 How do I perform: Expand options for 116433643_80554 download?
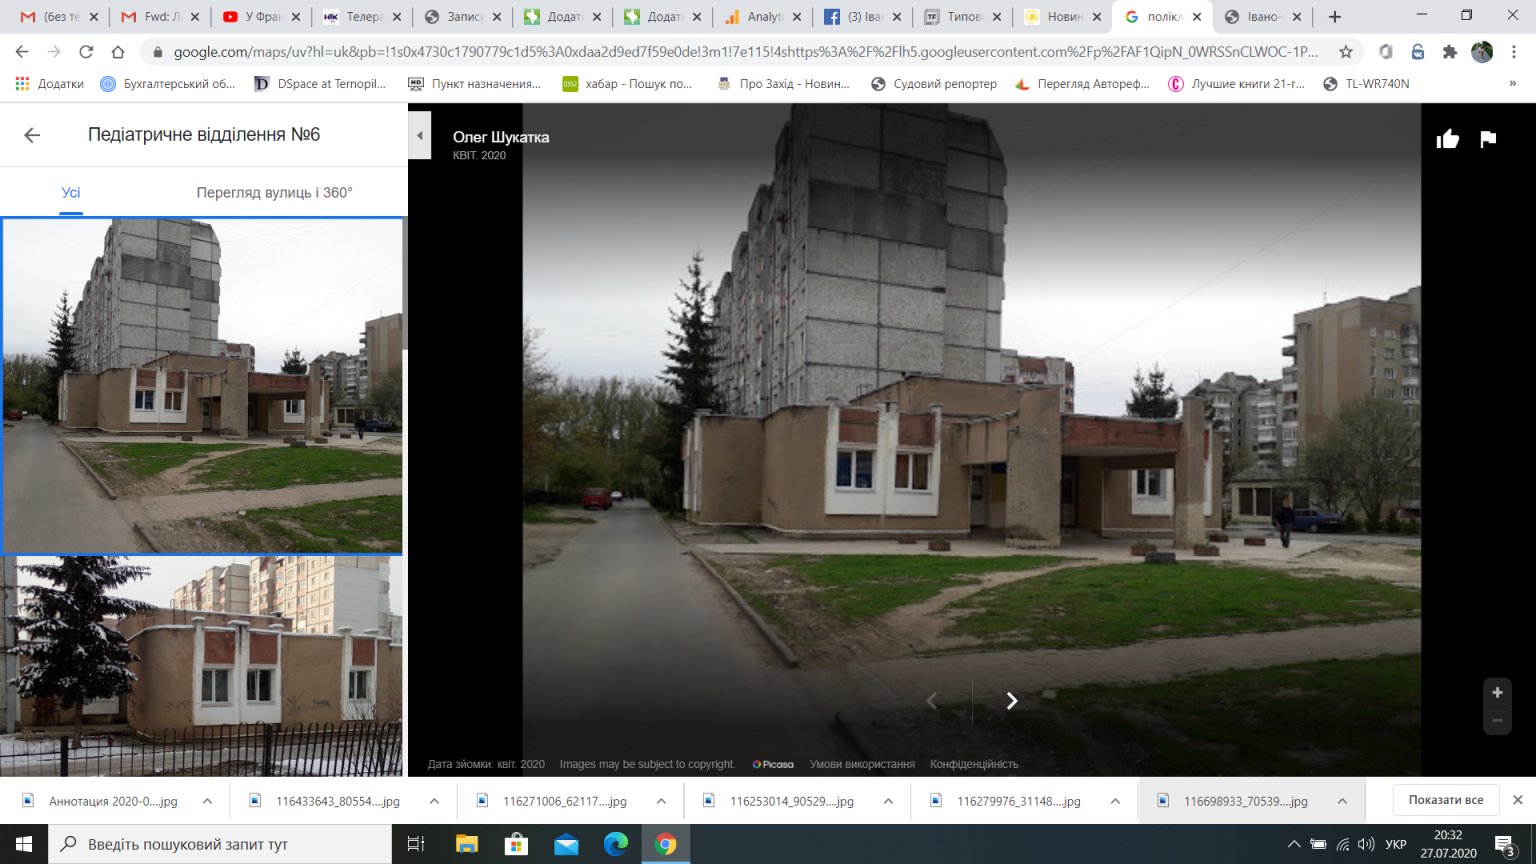pos(434,801)
